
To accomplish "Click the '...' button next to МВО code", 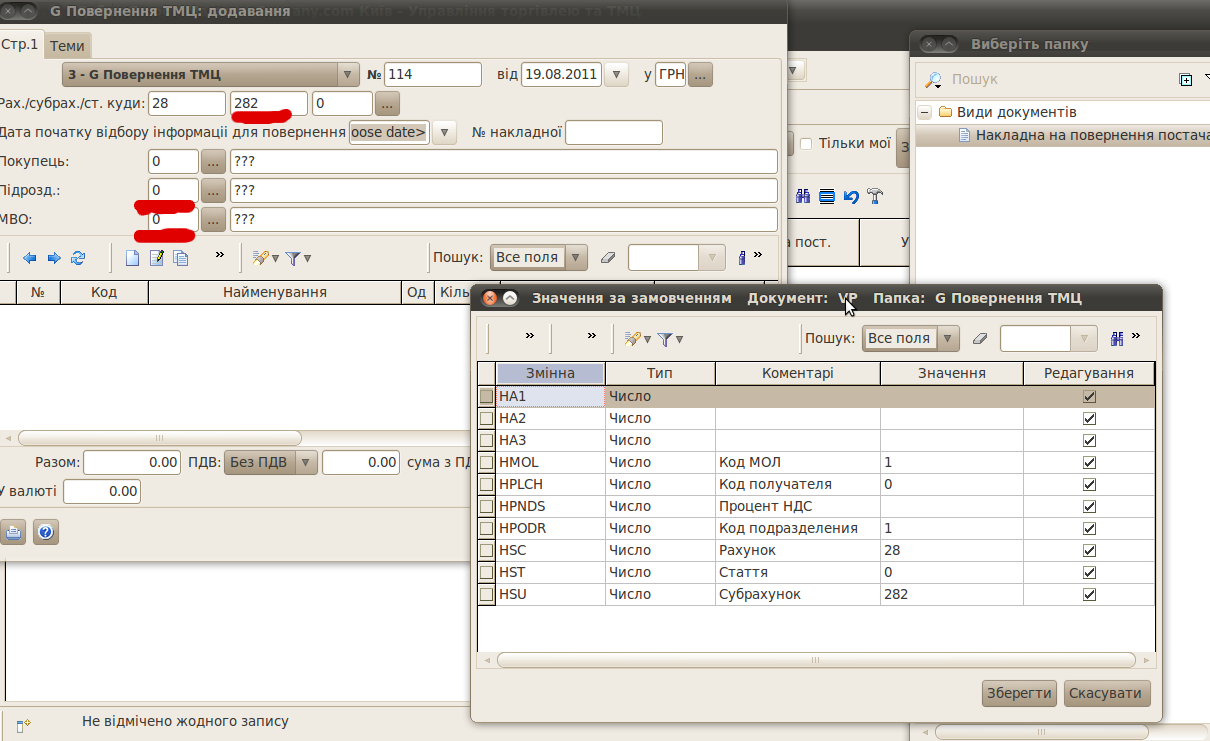I will (213, 220).
